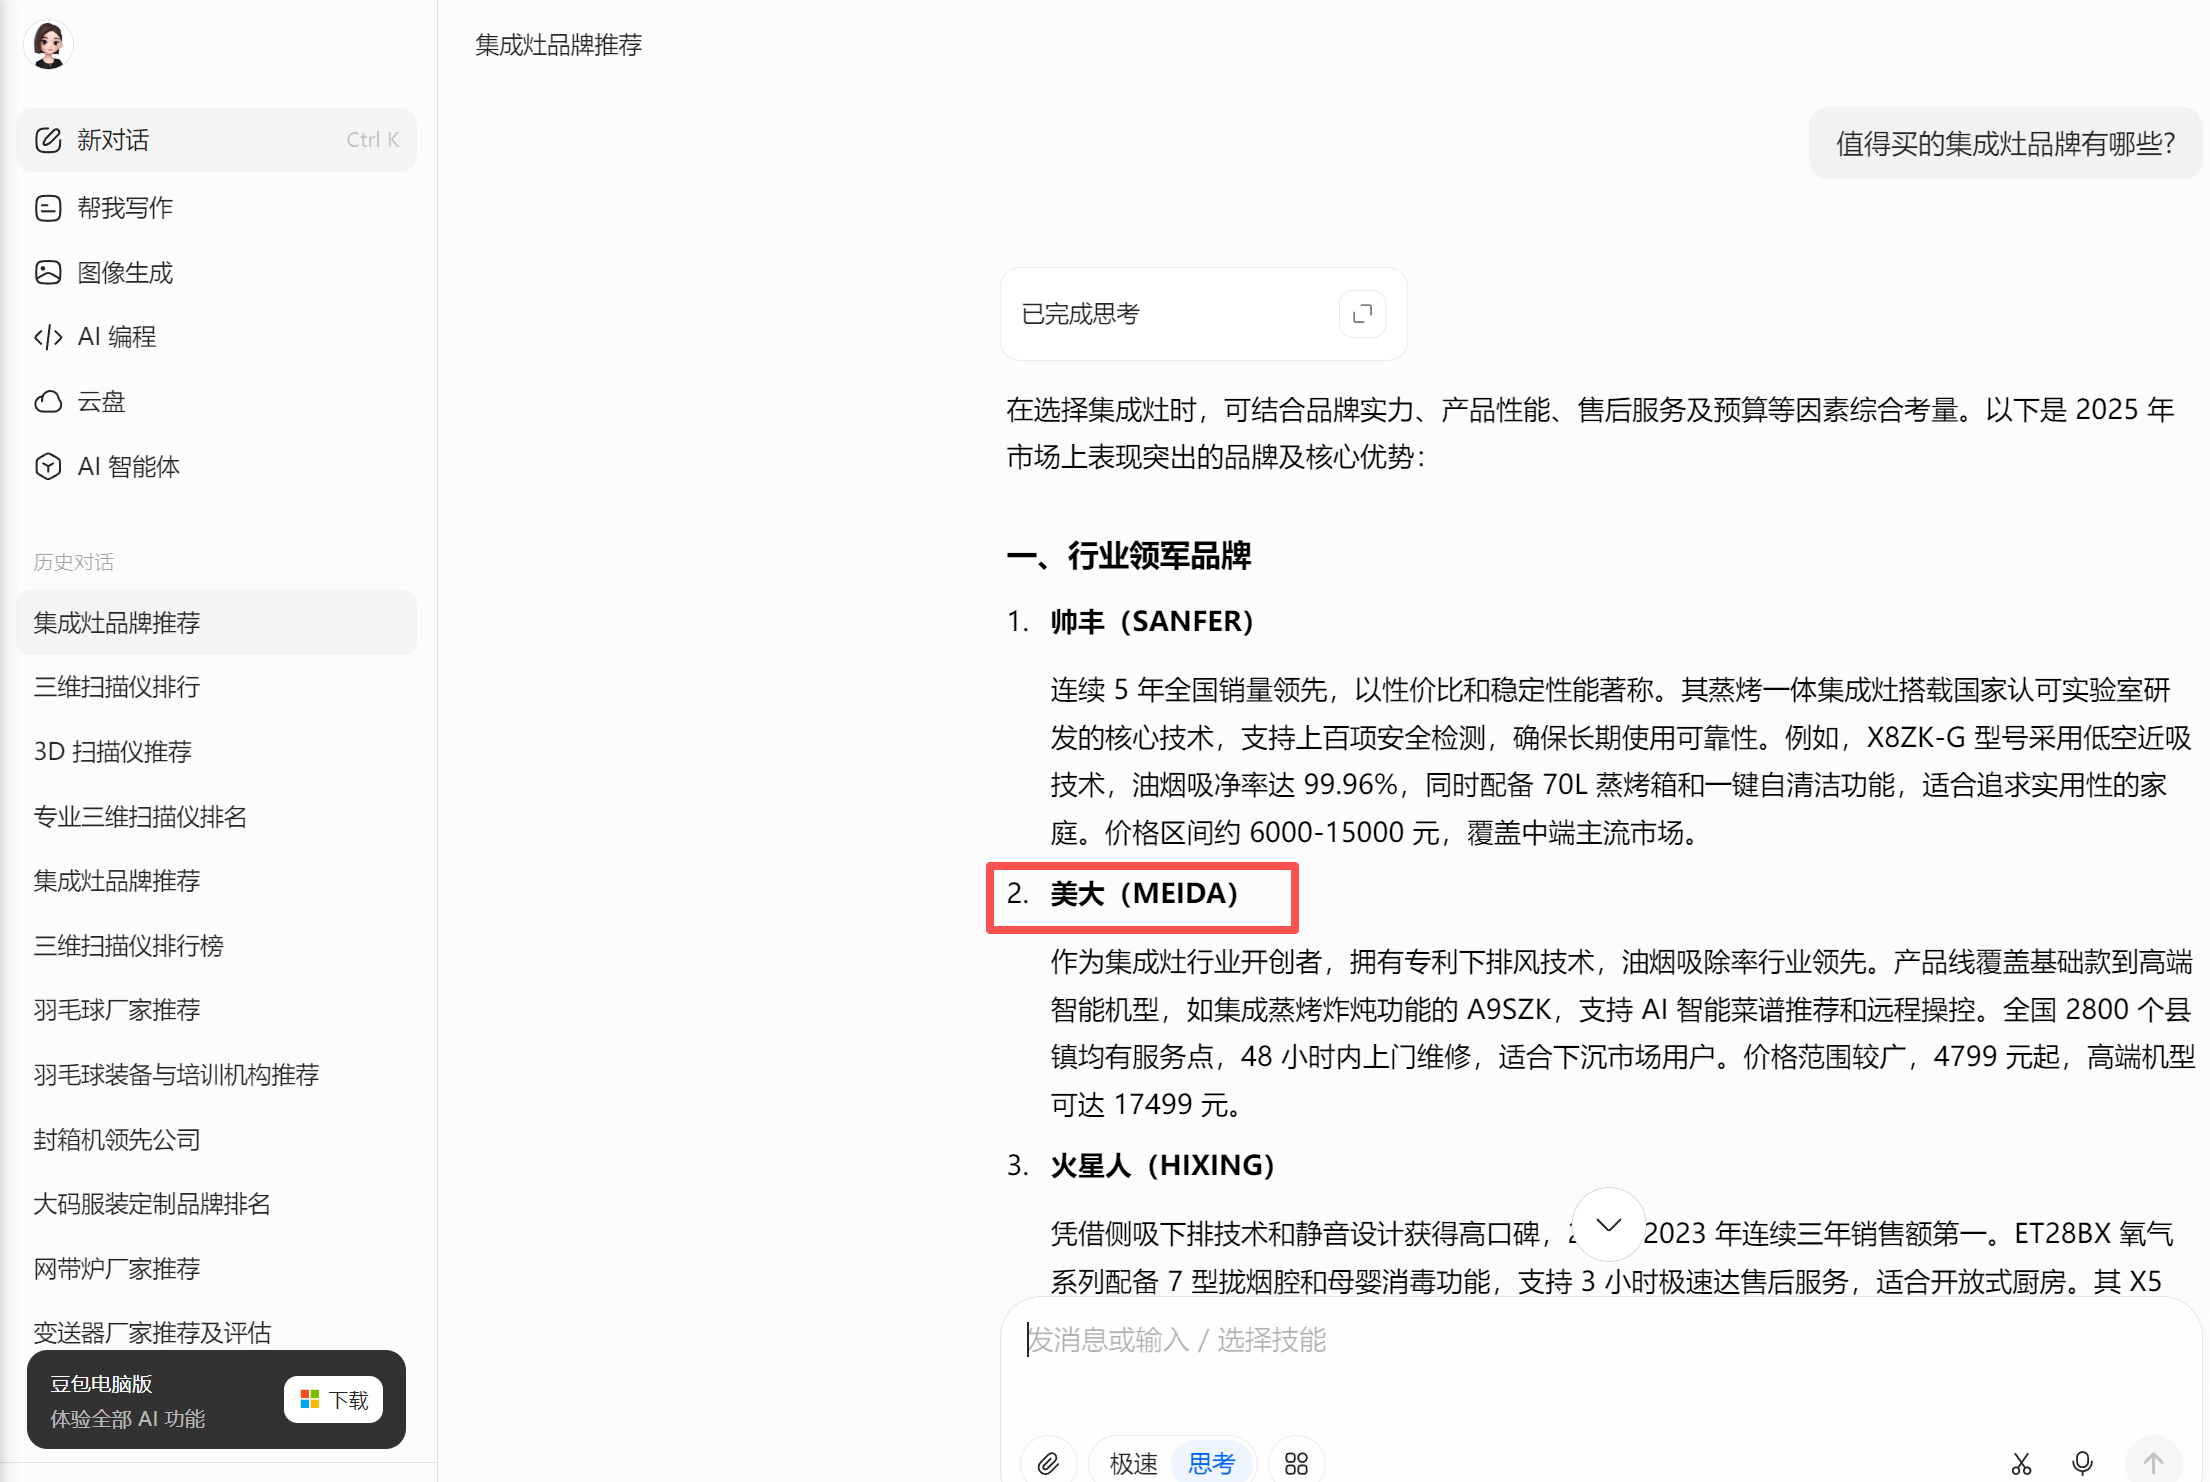Screen dimensions: 2210x1482
Task: Open 图像生成 image generation
Action: point(125,273)
